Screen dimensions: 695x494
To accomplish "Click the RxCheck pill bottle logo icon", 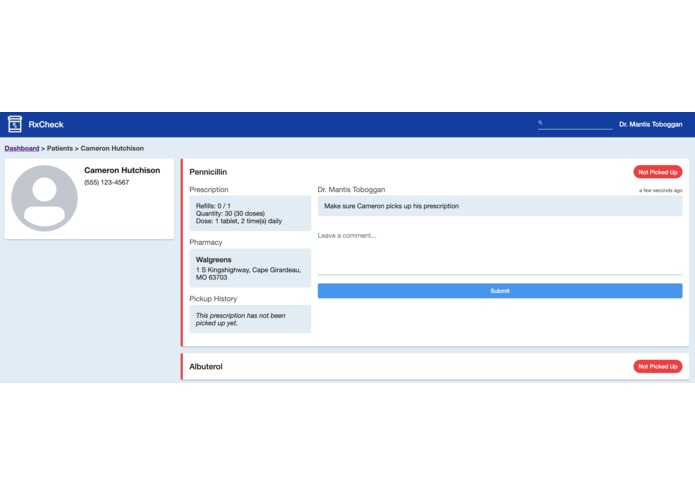I will [15, 124].
